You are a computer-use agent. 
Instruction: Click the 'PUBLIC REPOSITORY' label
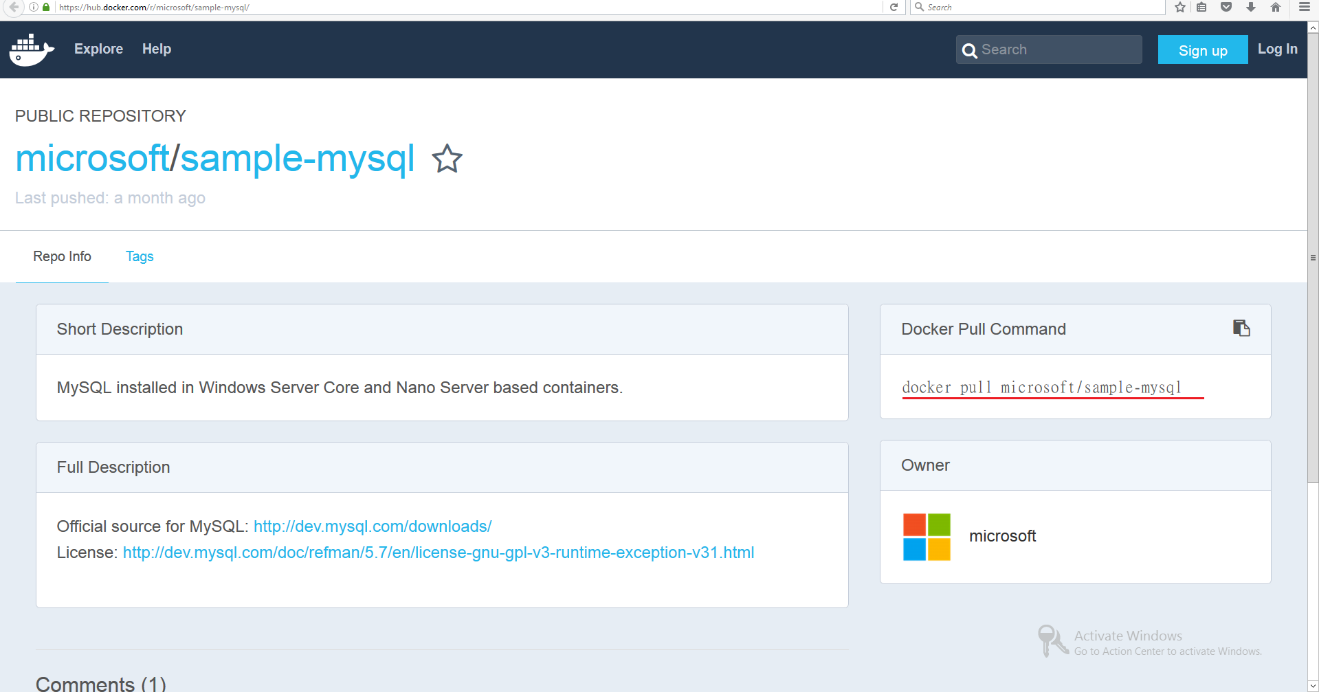tap(100, 116)
